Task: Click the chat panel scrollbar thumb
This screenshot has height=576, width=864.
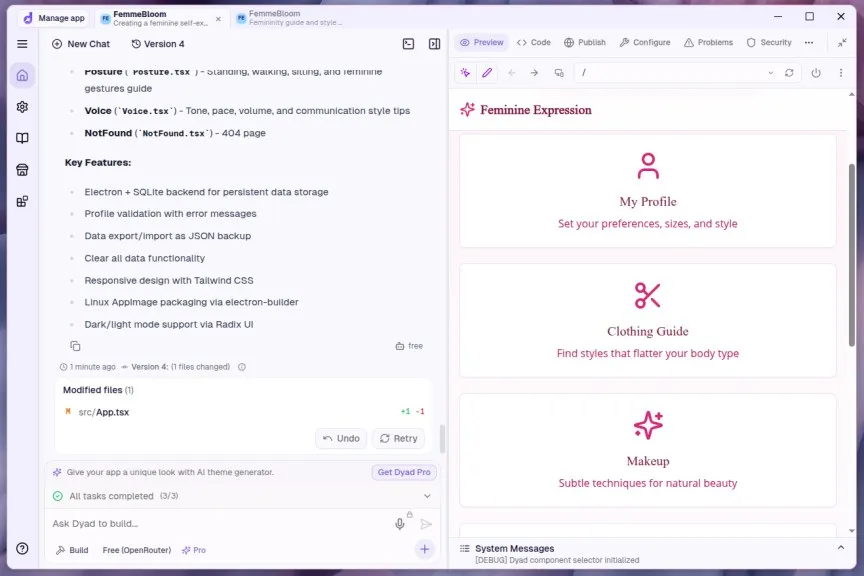Action: pos(442,439)
